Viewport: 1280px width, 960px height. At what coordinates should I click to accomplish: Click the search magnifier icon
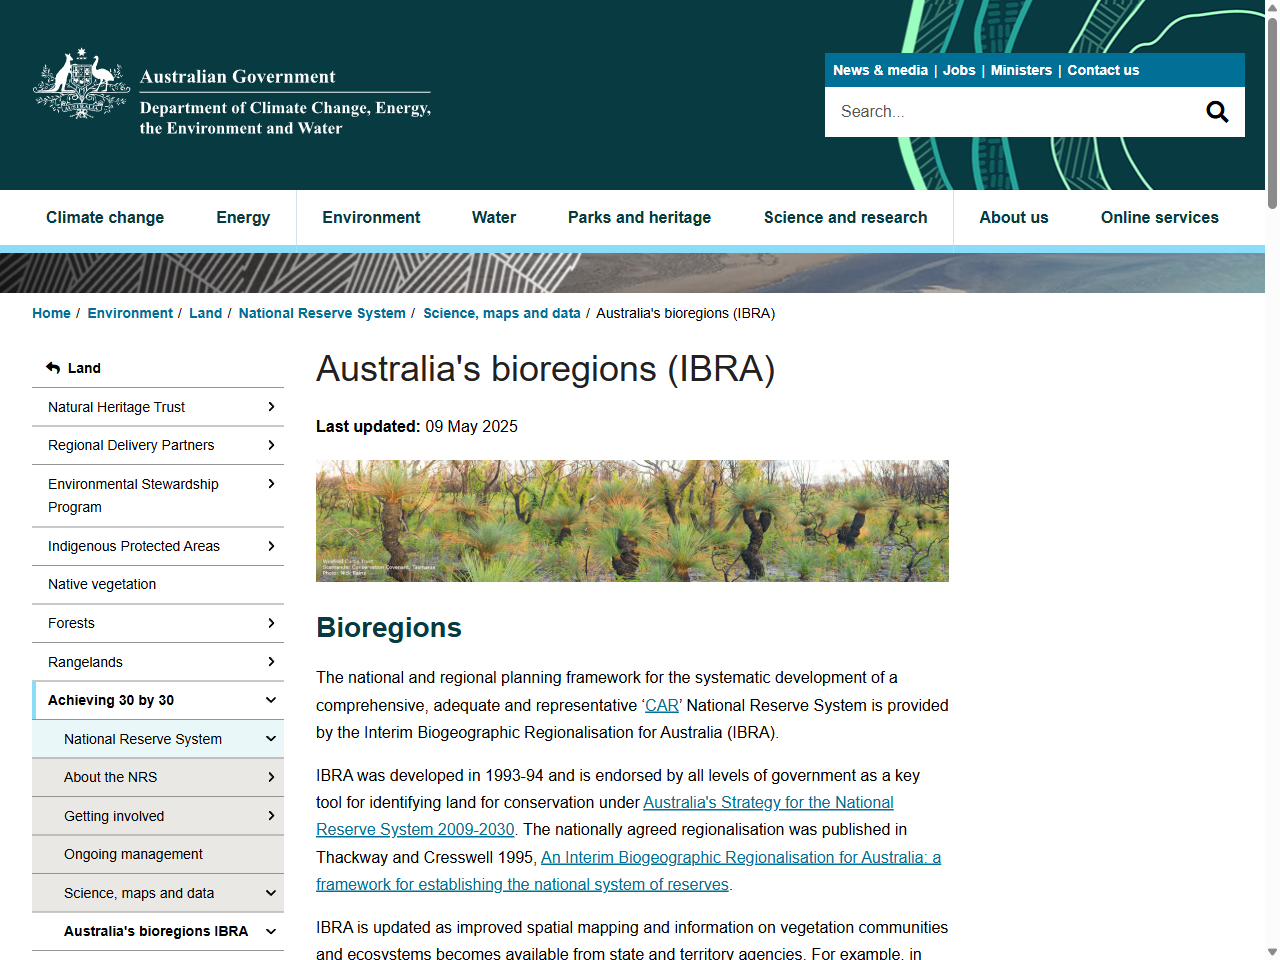[x=1217, y=111]
